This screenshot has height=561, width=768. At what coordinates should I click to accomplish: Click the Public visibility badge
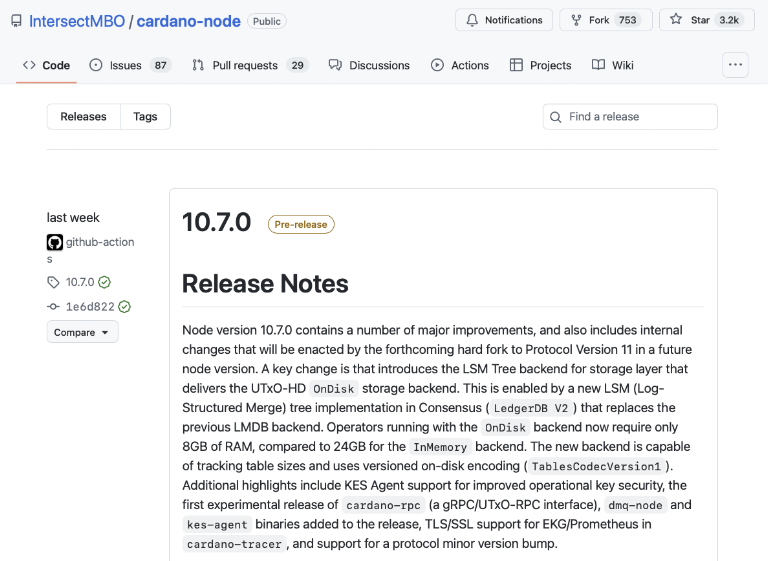click(x=267, y=21)
